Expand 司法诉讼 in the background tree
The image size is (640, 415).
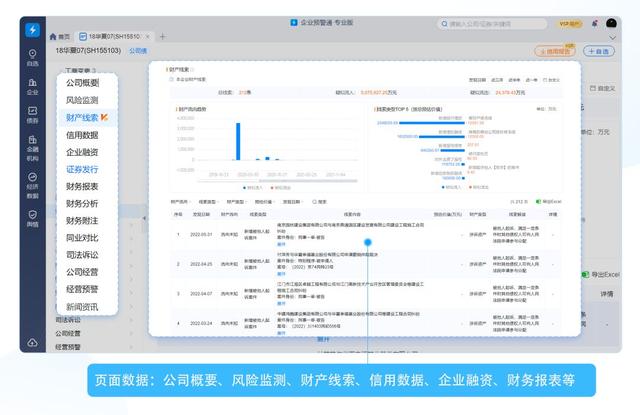point(131,321)
